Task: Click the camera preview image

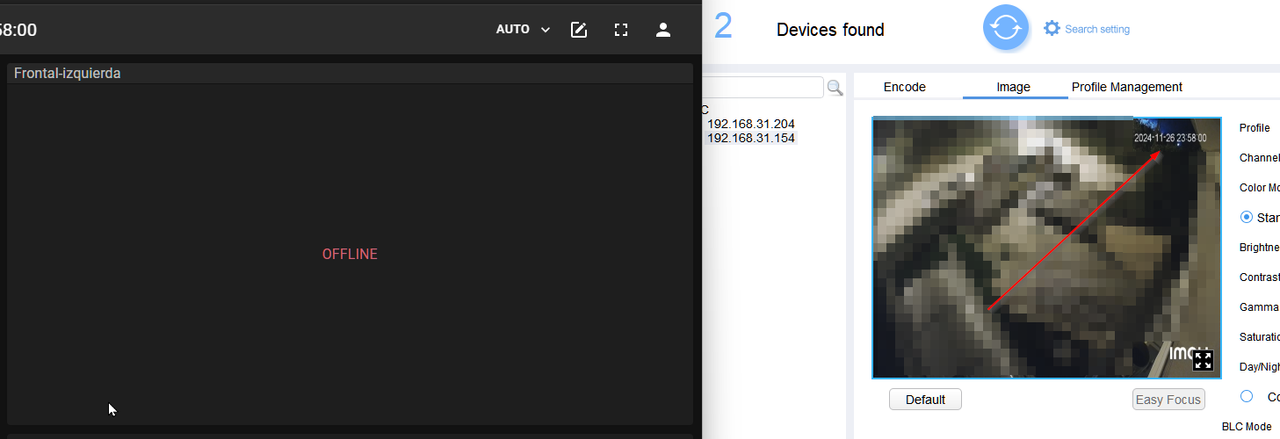Action: 1046,248
